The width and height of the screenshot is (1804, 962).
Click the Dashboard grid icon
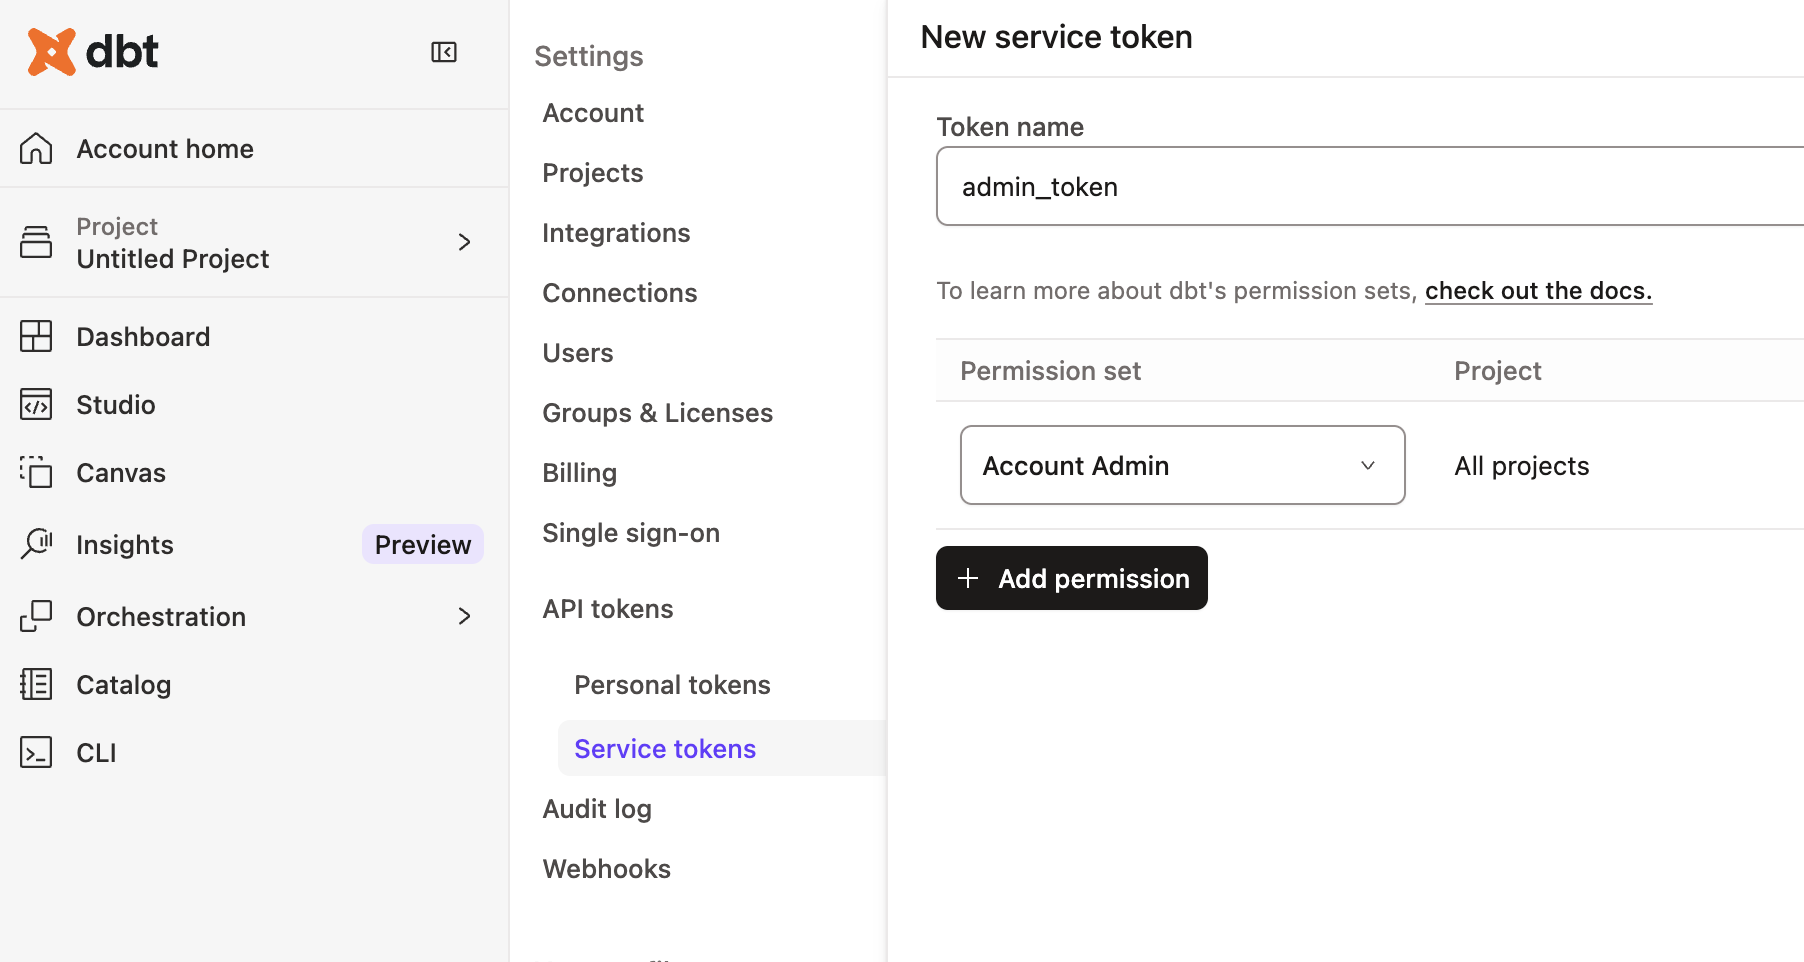pos(36,337)
